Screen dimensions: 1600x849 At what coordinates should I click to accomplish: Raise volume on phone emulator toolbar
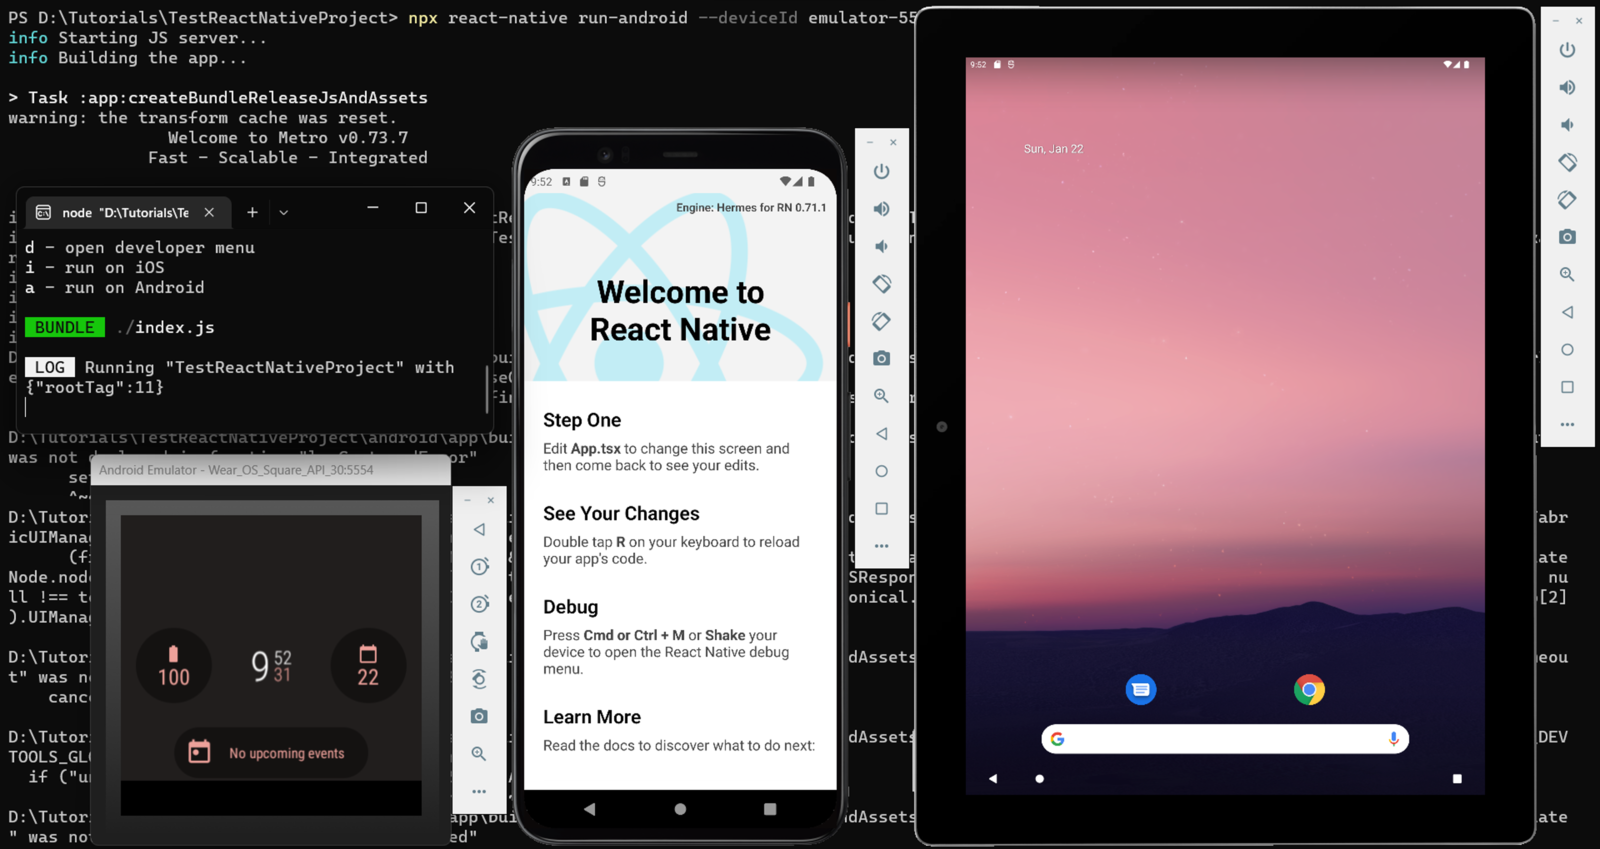(x=881, y=209)
